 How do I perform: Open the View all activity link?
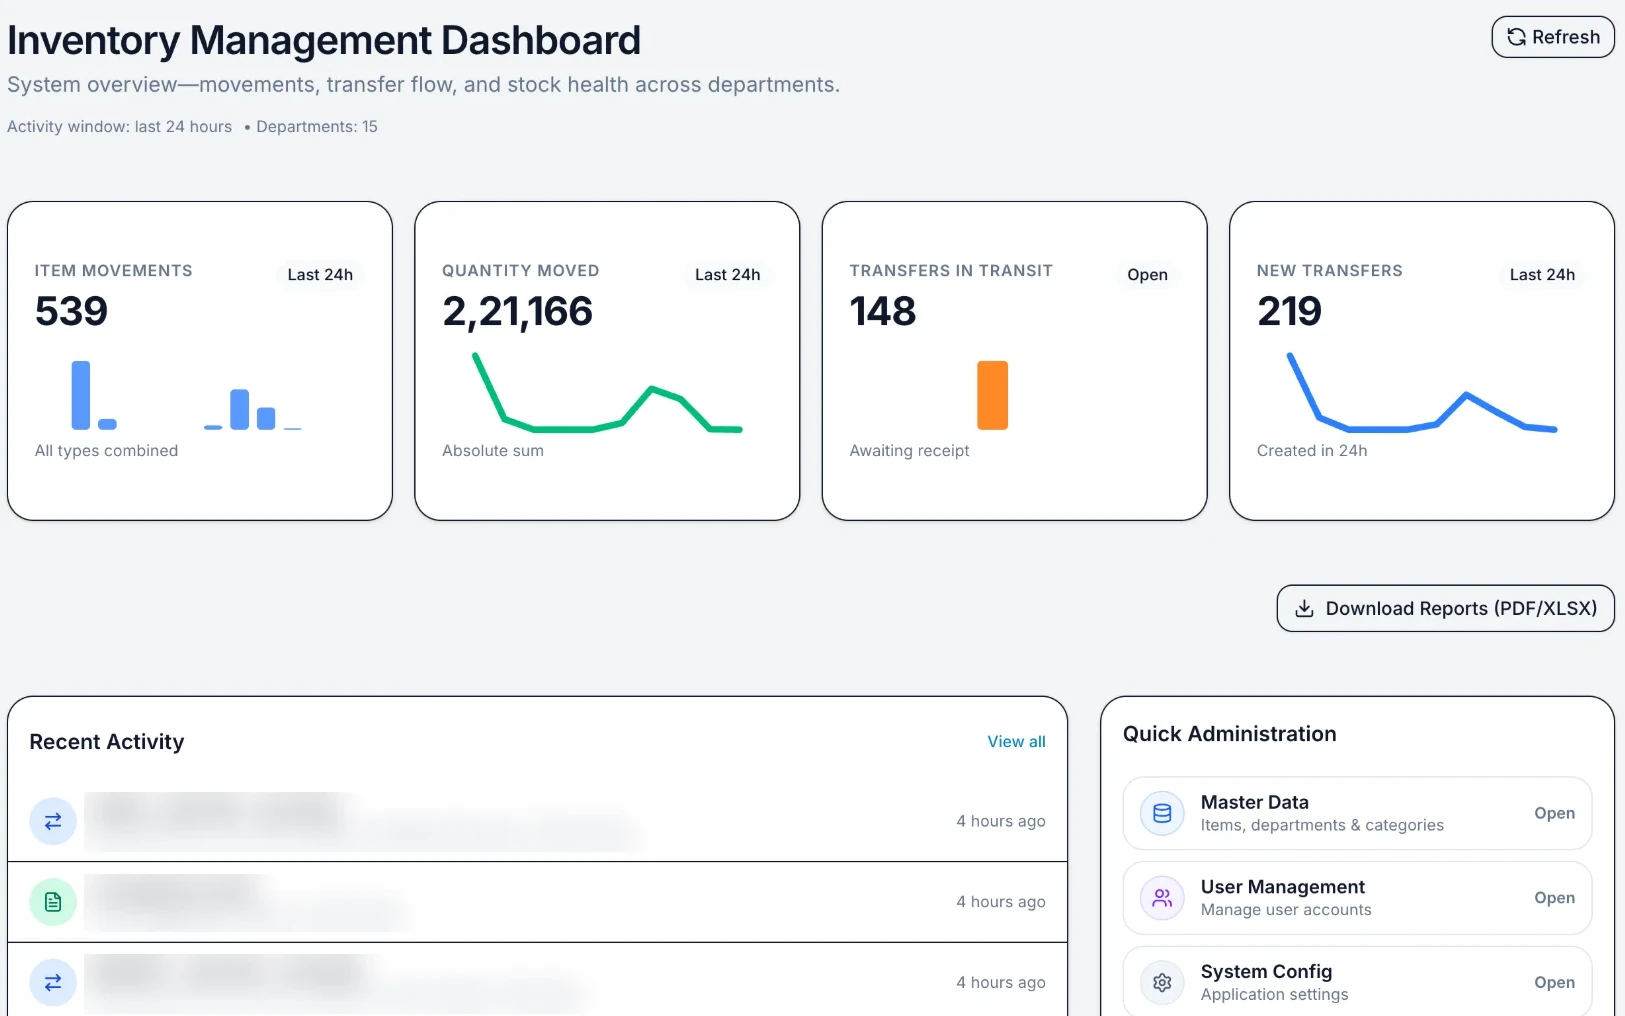pyautogui.click(x=1016, y=741)
